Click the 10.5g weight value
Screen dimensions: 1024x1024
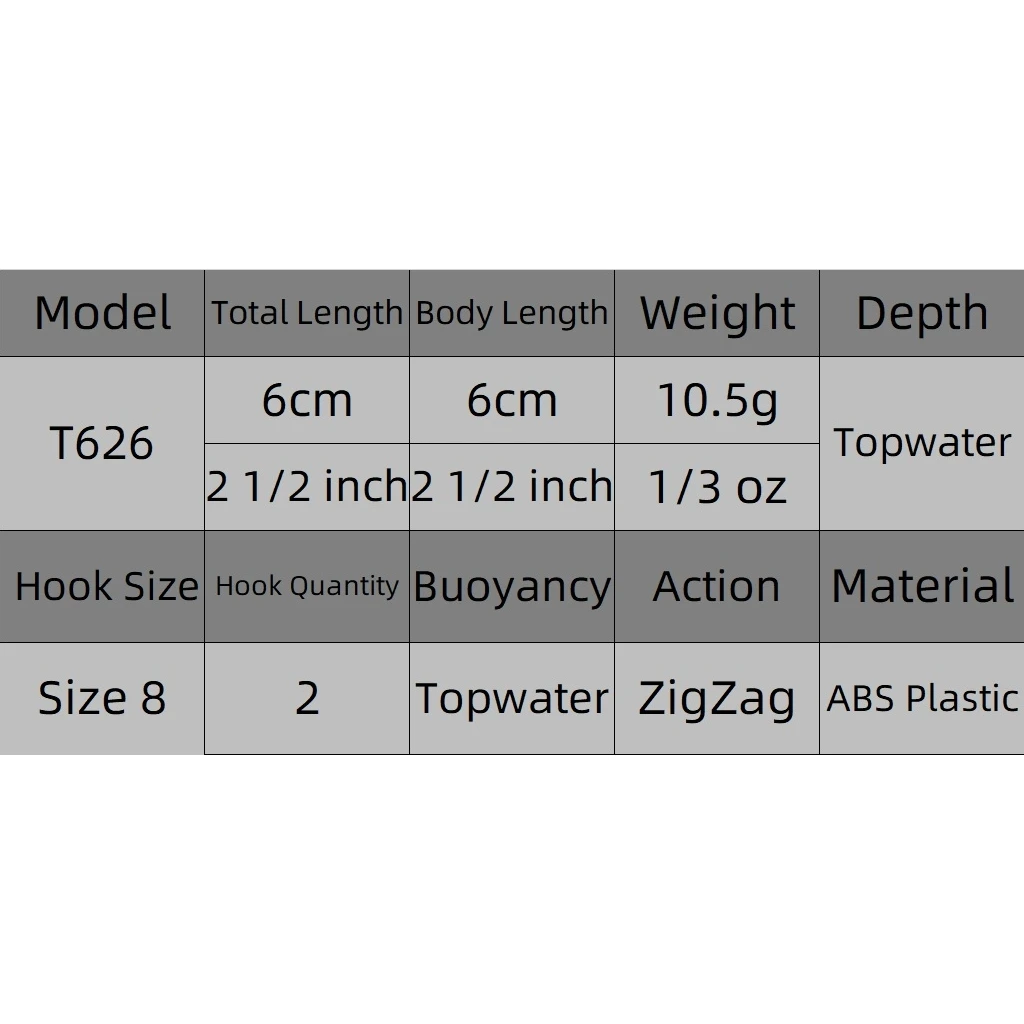717,401
